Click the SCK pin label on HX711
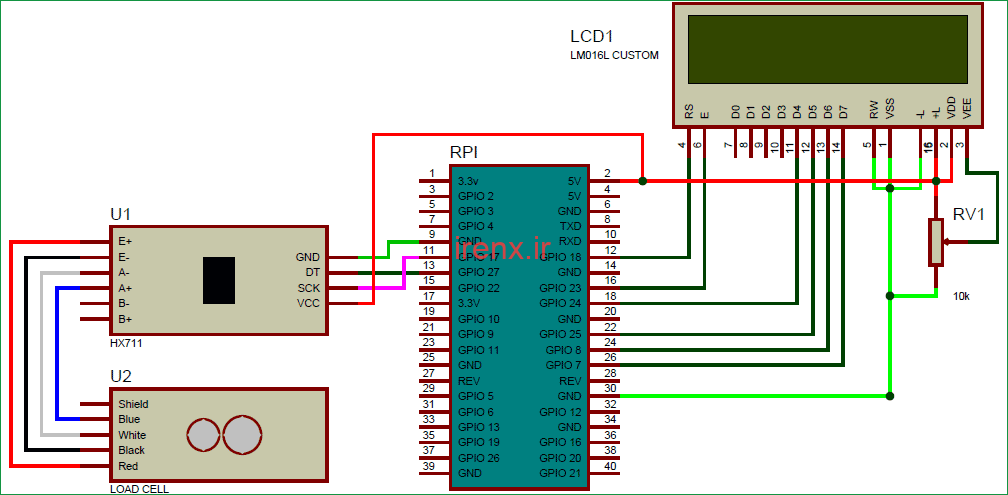The height and width of the screenshot is (495, 1008). point(308,288)
